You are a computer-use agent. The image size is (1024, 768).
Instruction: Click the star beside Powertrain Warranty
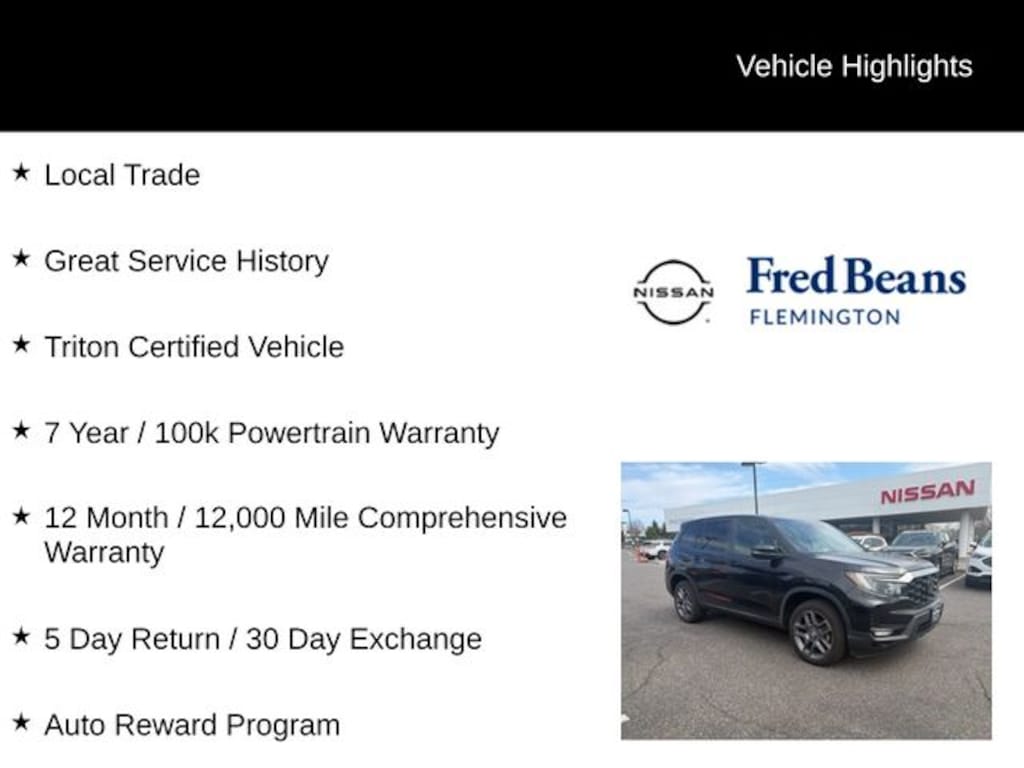point(21,431)
